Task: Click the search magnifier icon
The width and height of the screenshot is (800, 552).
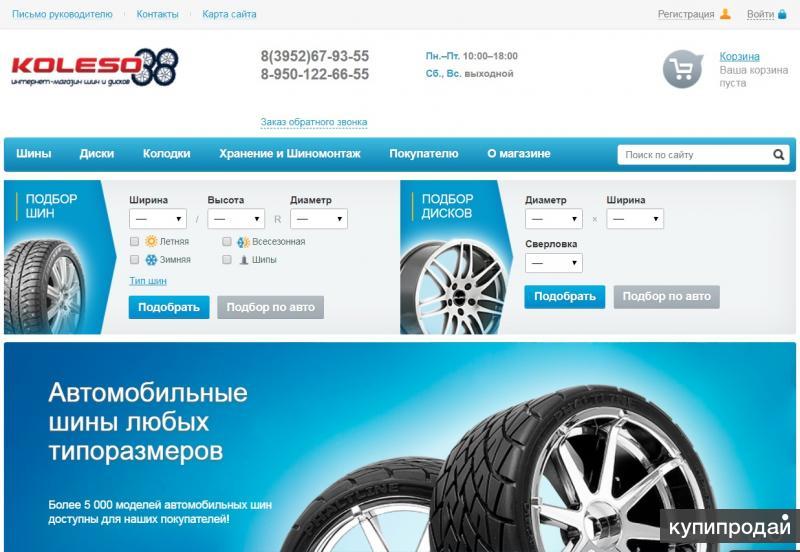Action: coord(778,155)
